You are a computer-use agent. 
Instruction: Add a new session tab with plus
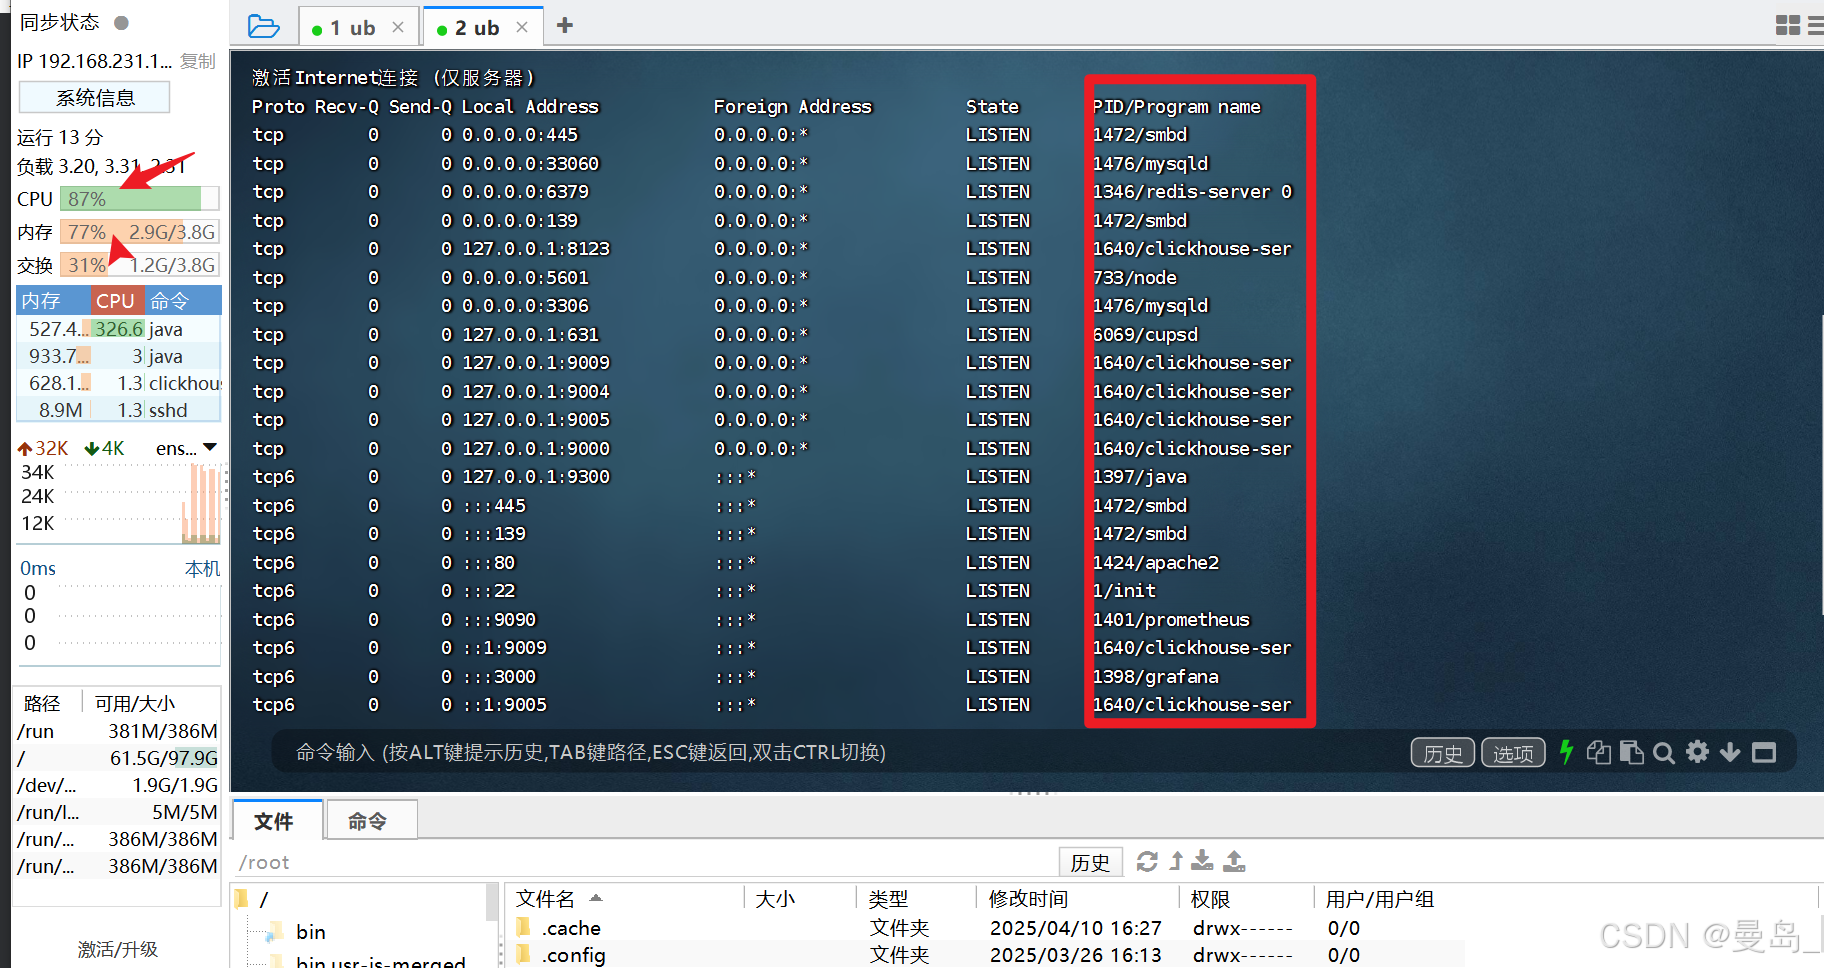[x=565, y=26]
